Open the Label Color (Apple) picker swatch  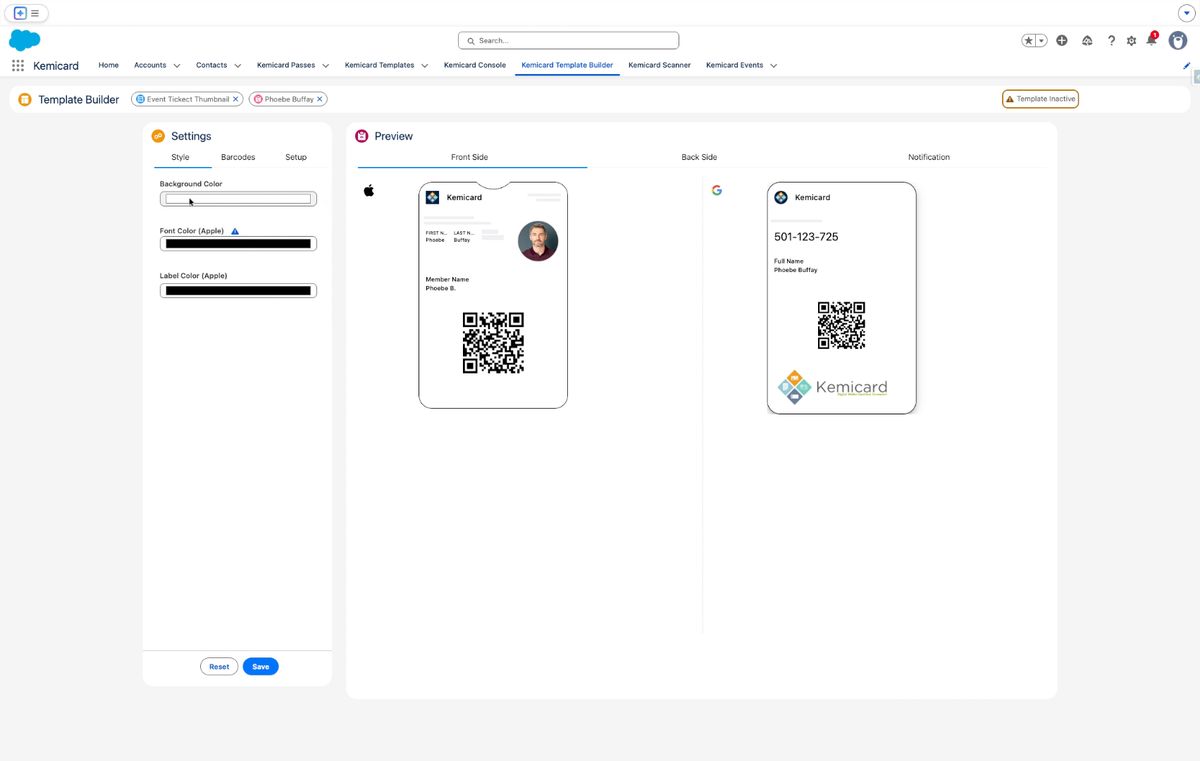tap(238, 291)
